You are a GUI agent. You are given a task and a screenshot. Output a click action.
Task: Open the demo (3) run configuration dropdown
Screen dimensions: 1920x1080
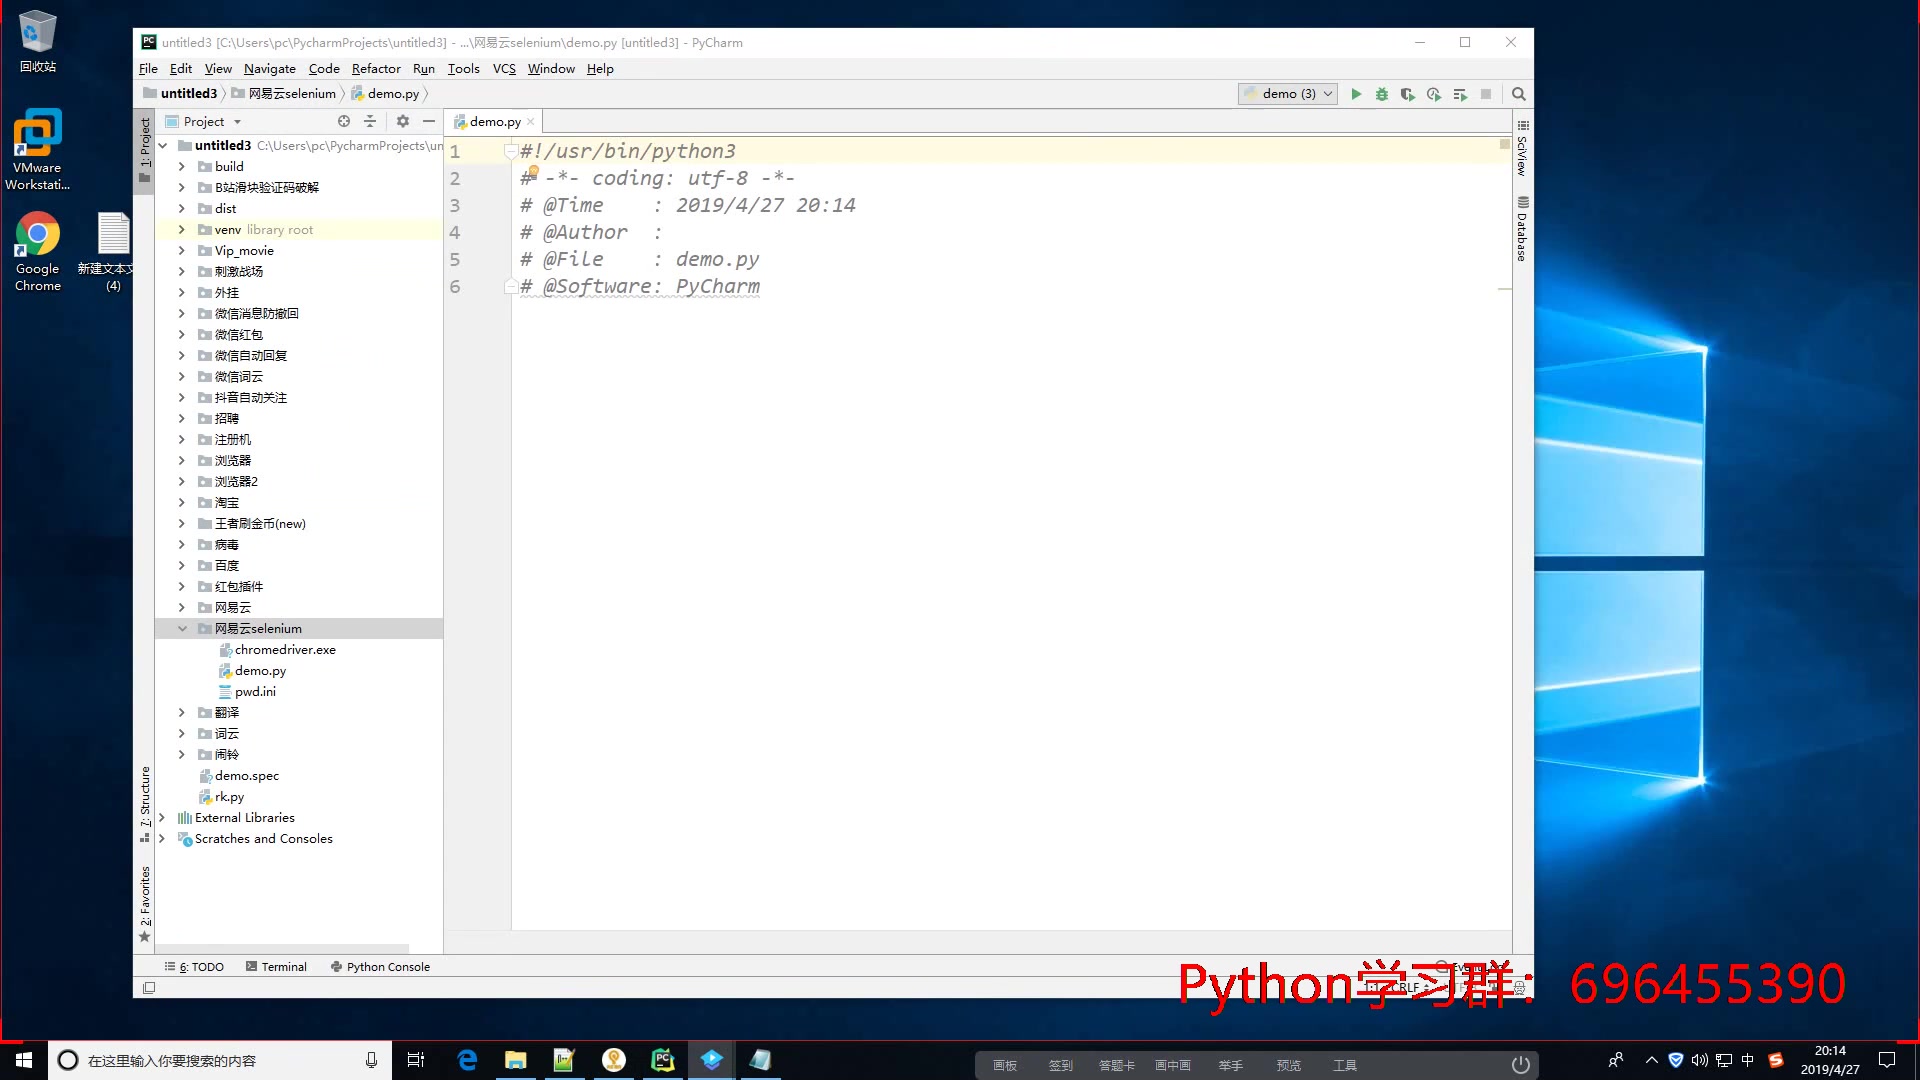1288,94
